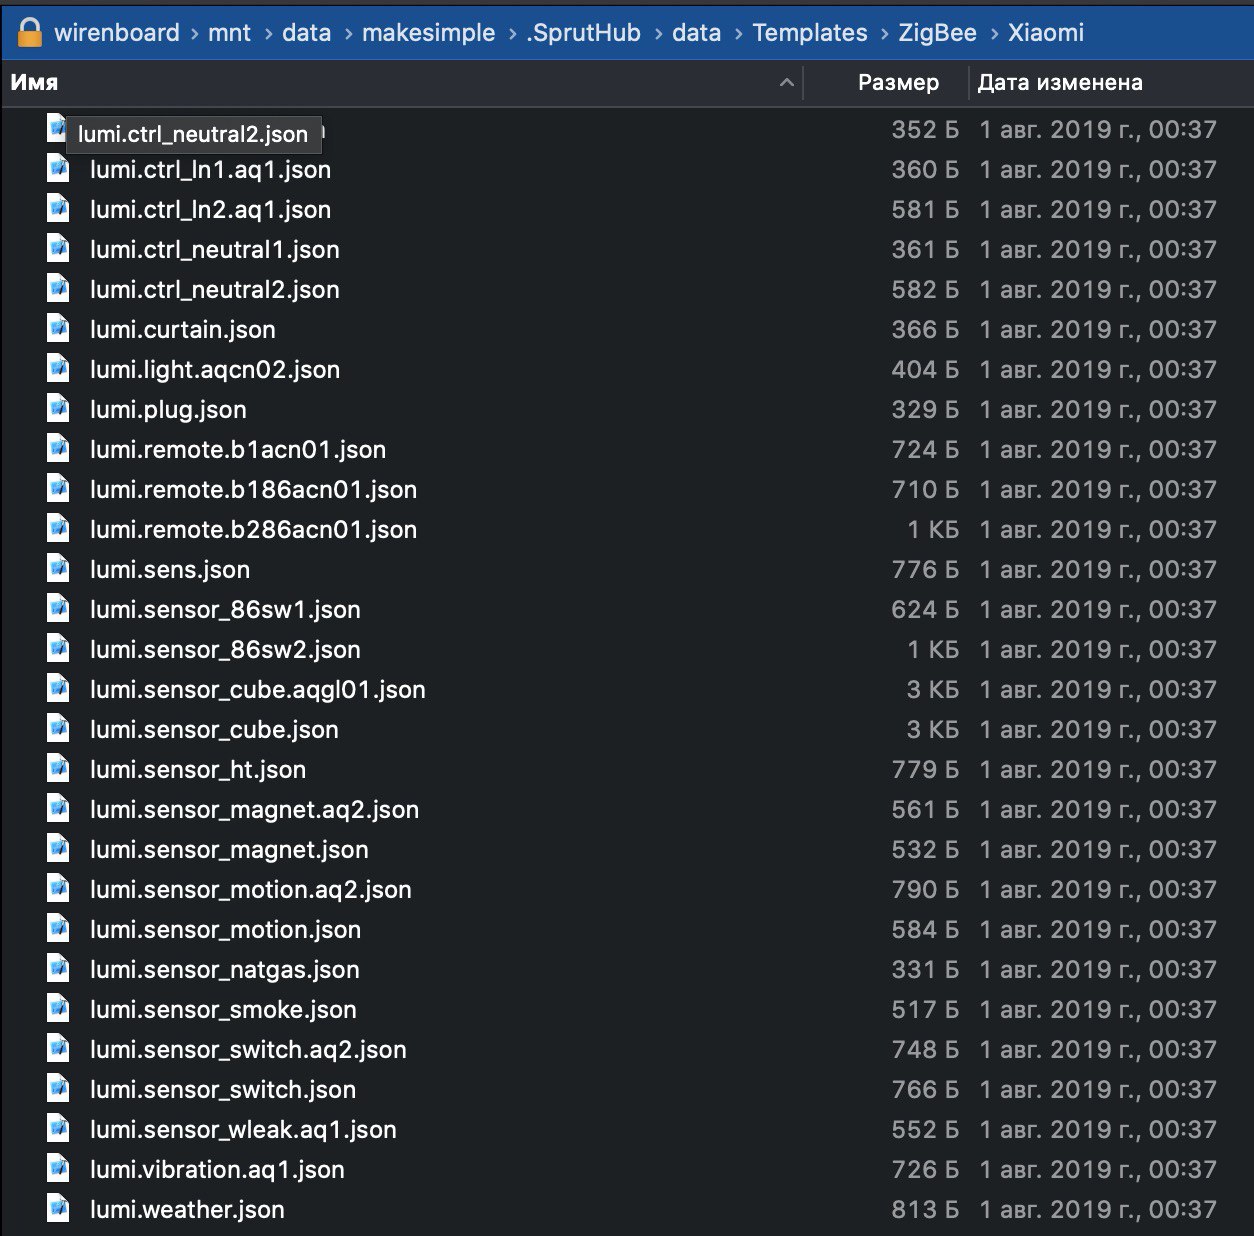Viewport: 1254px width, 1236px height.
Task: Select file name lumi.ctrl_ln1.aq1.json
Action: [210, 170]
